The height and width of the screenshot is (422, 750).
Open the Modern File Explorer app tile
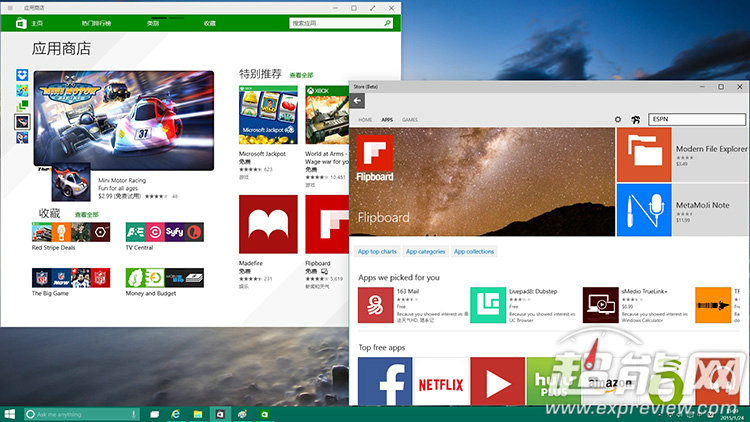pos(643,154)
